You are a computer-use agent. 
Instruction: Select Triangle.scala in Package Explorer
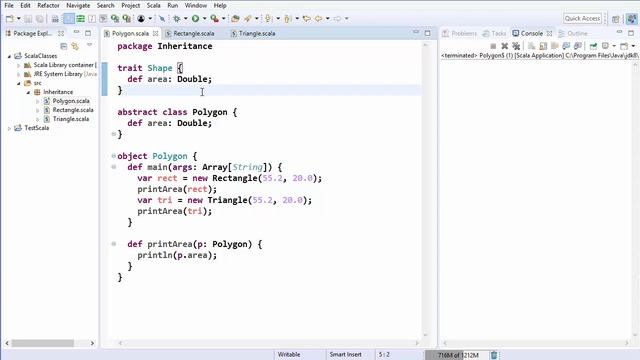[71, 119]
